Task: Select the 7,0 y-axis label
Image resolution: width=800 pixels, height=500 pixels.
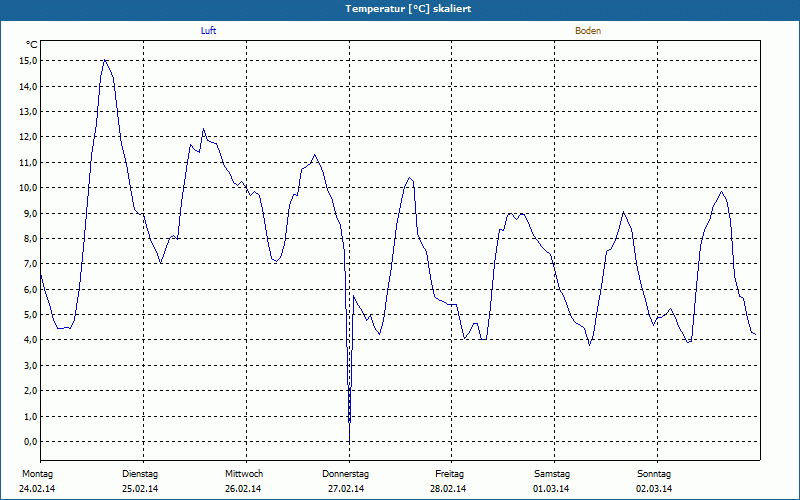Action: [x=33, y=264]
